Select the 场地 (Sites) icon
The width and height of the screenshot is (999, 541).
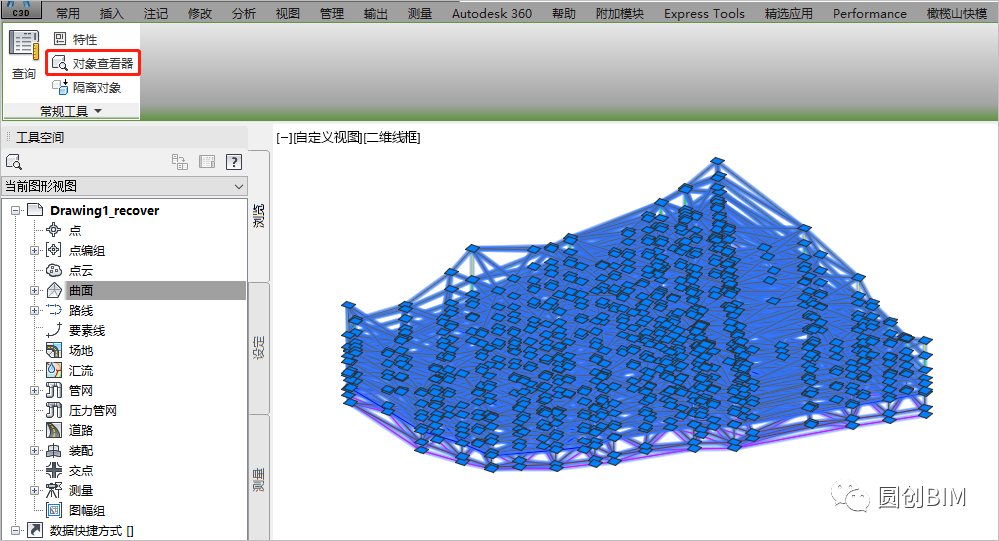tap(54, 350)
